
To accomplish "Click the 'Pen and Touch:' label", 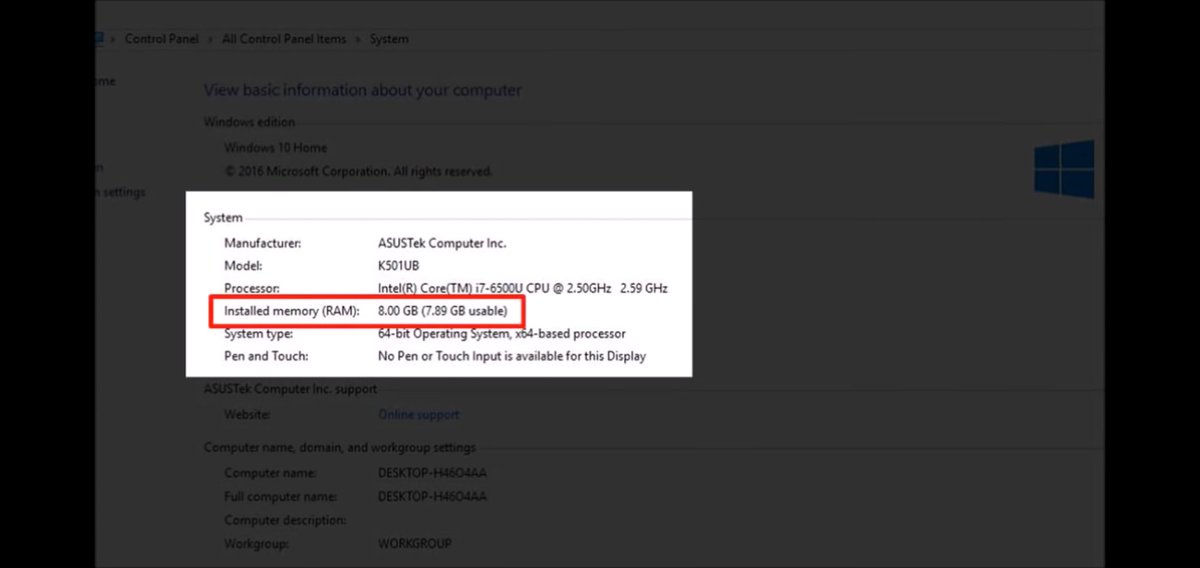I will point(266,356).
